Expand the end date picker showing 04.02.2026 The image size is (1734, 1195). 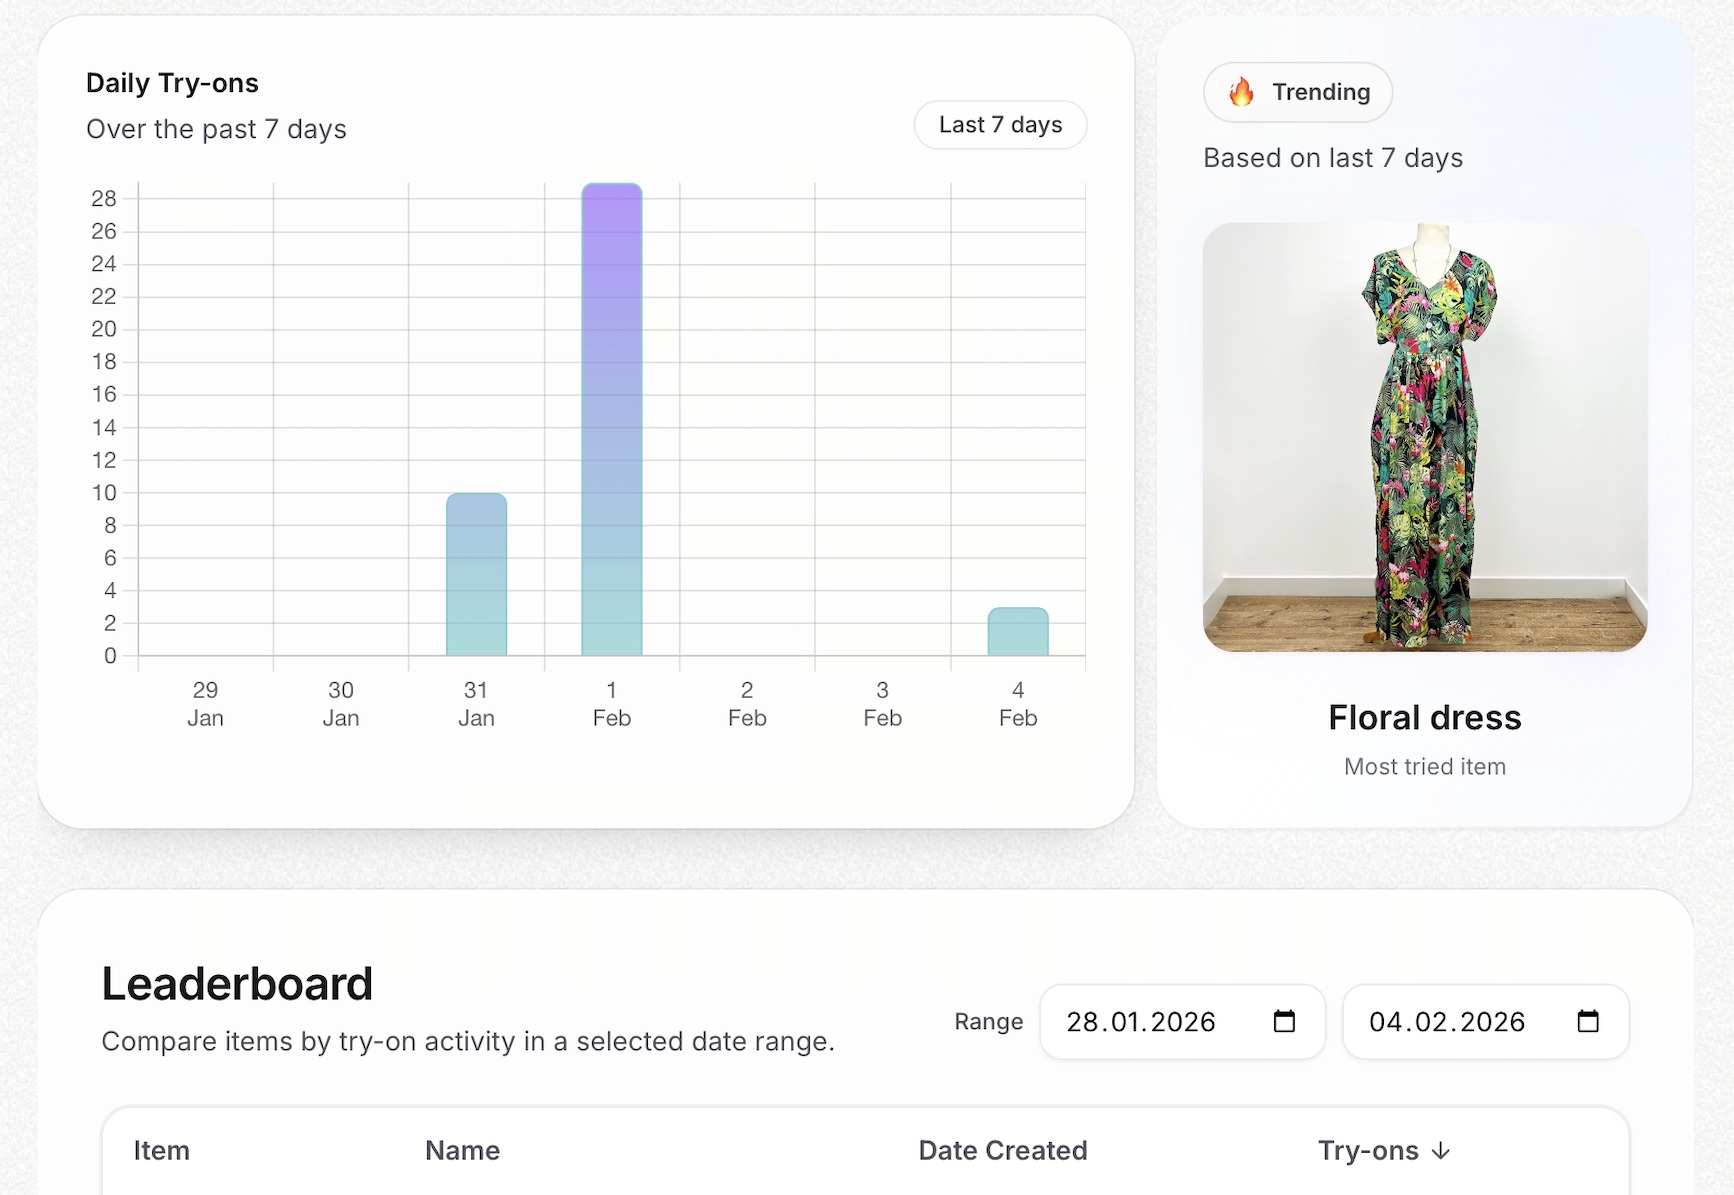[x=1484, y=1022]
